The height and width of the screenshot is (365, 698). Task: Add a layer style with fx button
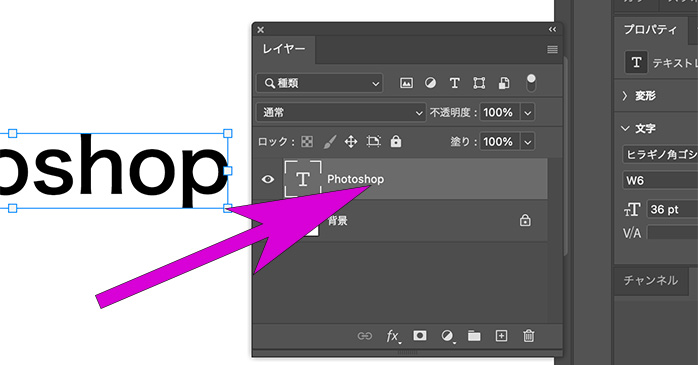(x=393, y=336)
